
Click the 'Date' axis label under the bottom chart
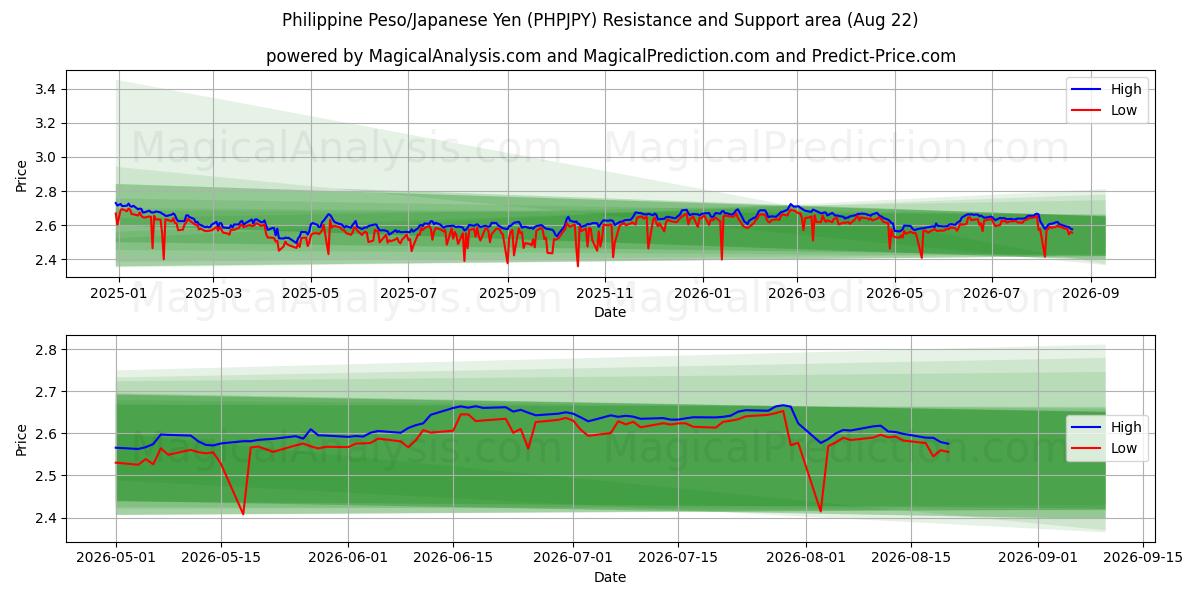(610, 577)
